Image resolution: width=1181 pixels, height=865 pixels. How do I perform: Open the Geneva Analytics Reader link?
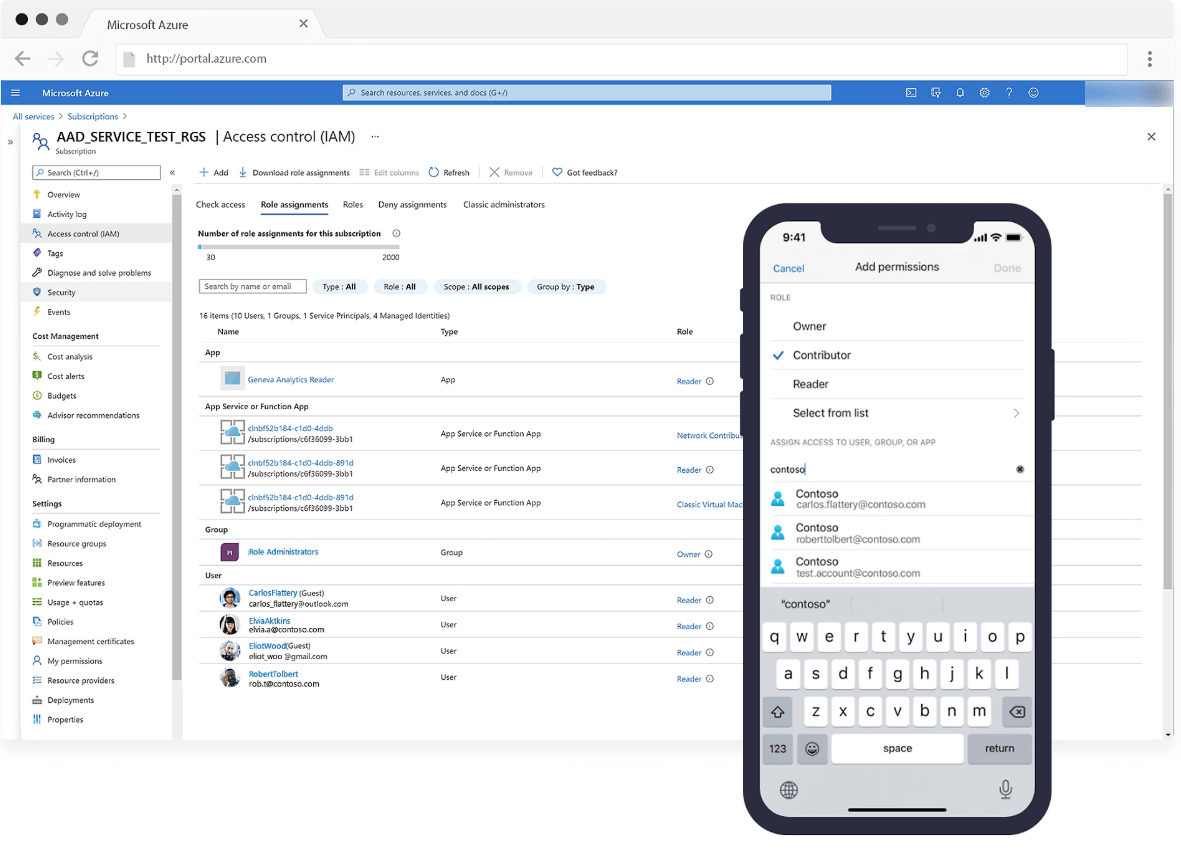291,380
